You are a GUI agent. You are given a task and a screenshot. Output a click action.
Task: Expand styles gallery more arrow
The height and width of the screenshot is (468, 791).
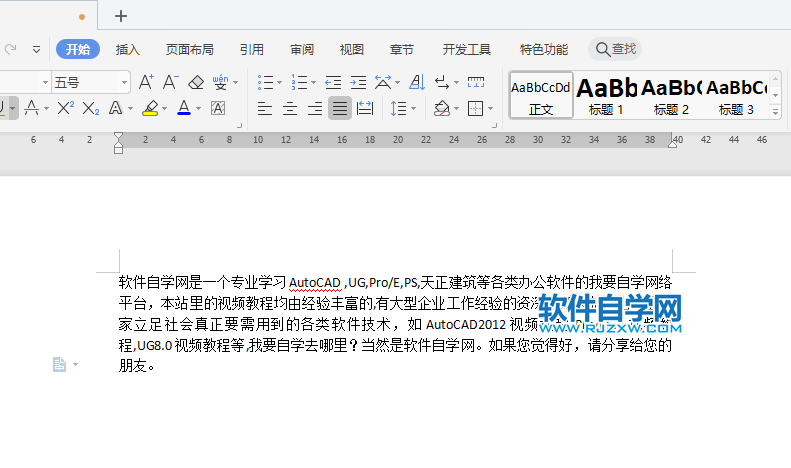[x=776, y=112]
